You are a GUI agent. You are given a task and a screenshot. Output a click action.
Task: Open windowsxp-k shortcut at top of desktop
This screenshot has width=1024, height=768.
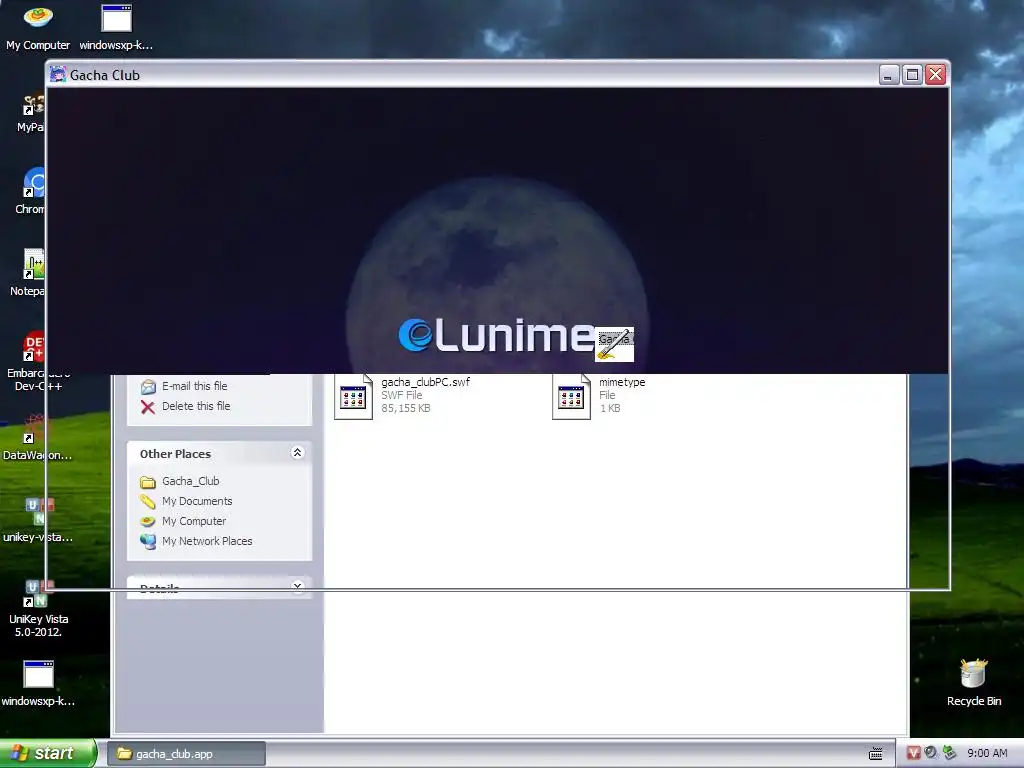click(x=116, y=27)
